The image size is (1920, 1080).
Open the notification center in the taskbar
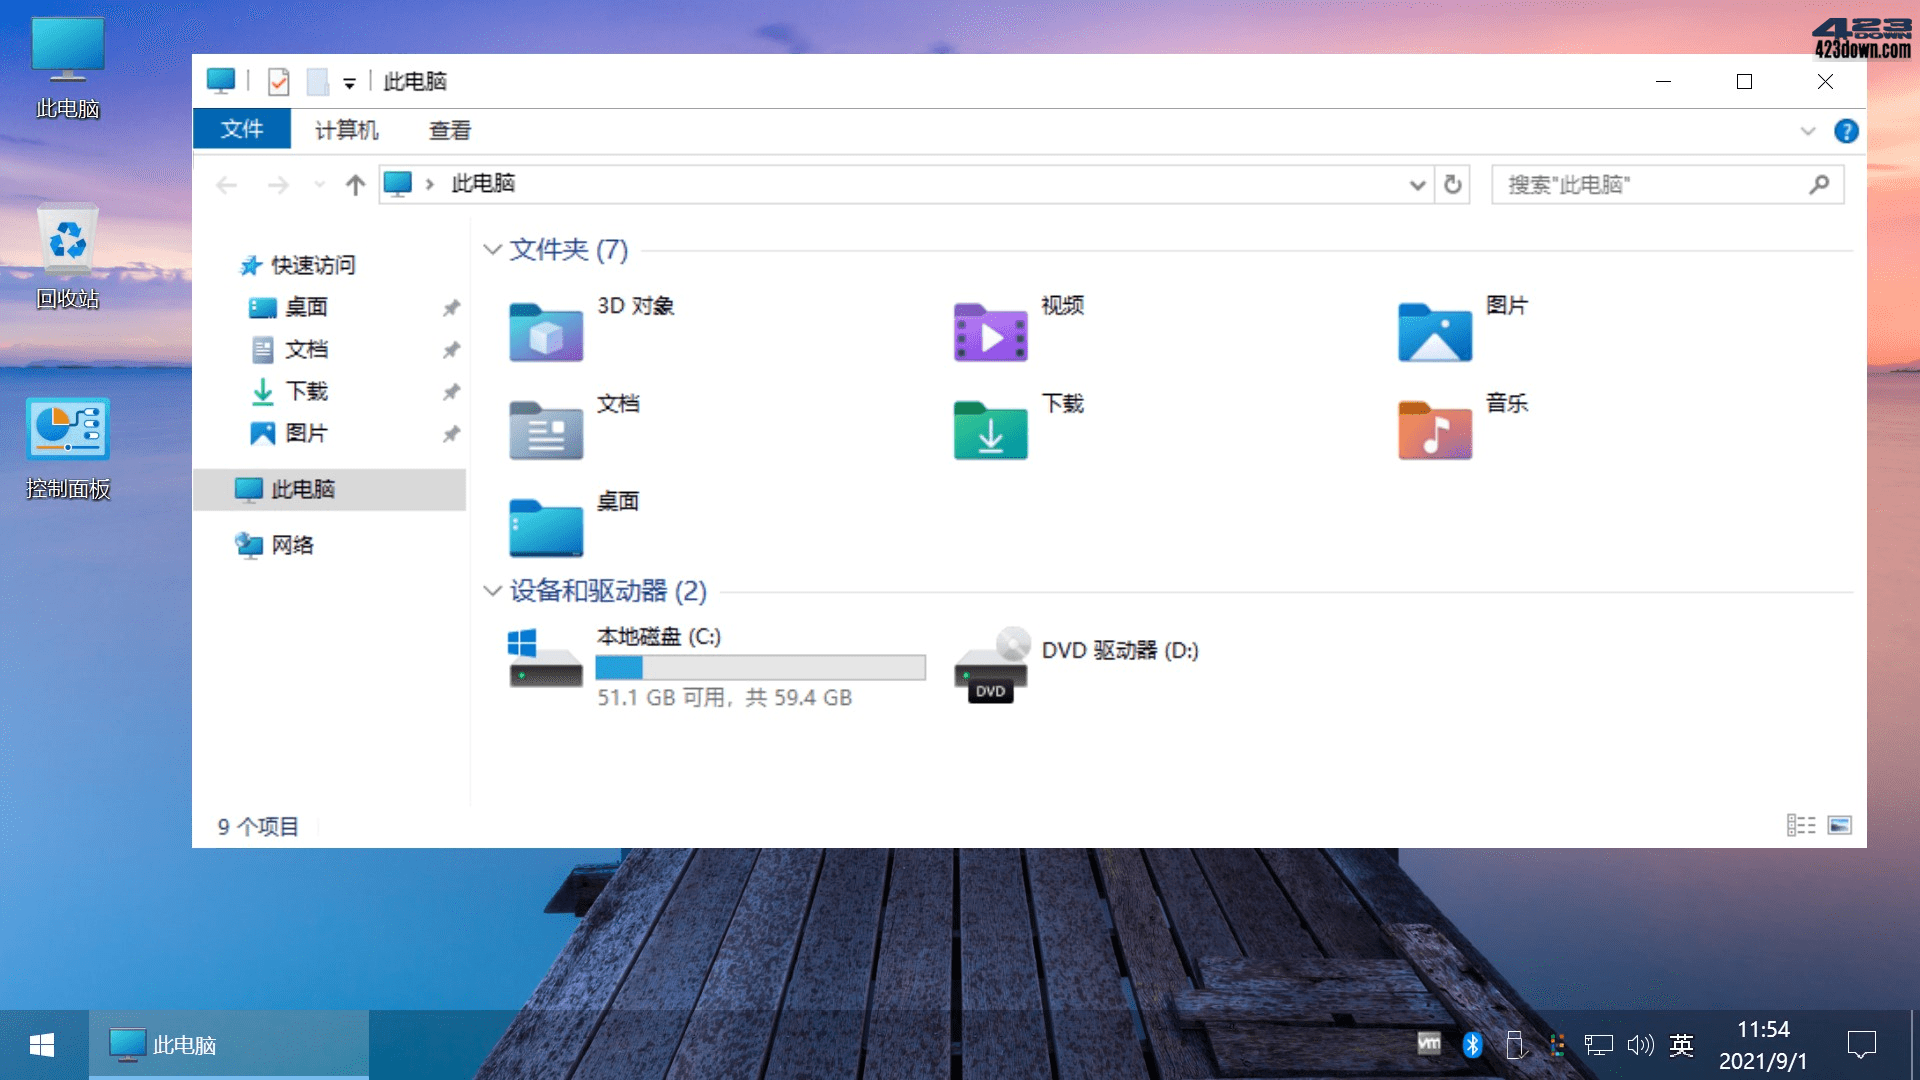point(1862,1044)
